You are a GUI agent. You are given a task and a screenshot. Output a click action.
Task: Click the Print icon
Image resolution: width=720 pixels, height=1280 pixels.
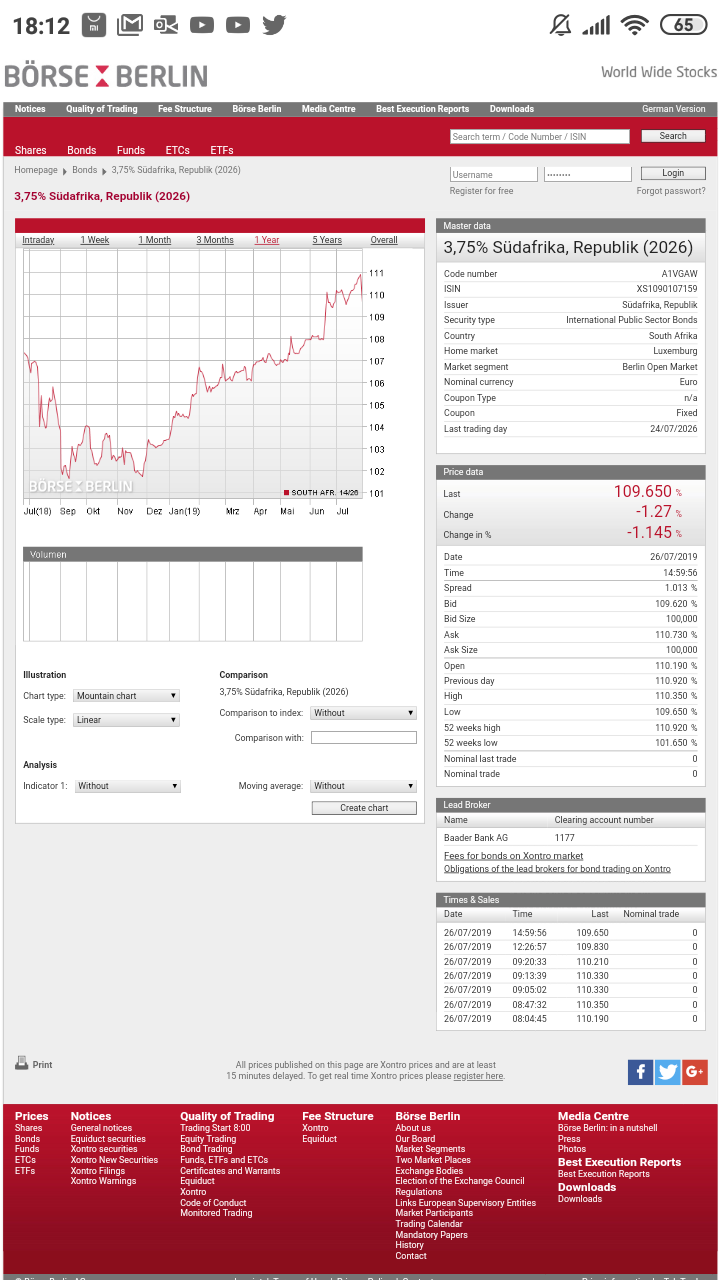click(x=22, y=1063)
